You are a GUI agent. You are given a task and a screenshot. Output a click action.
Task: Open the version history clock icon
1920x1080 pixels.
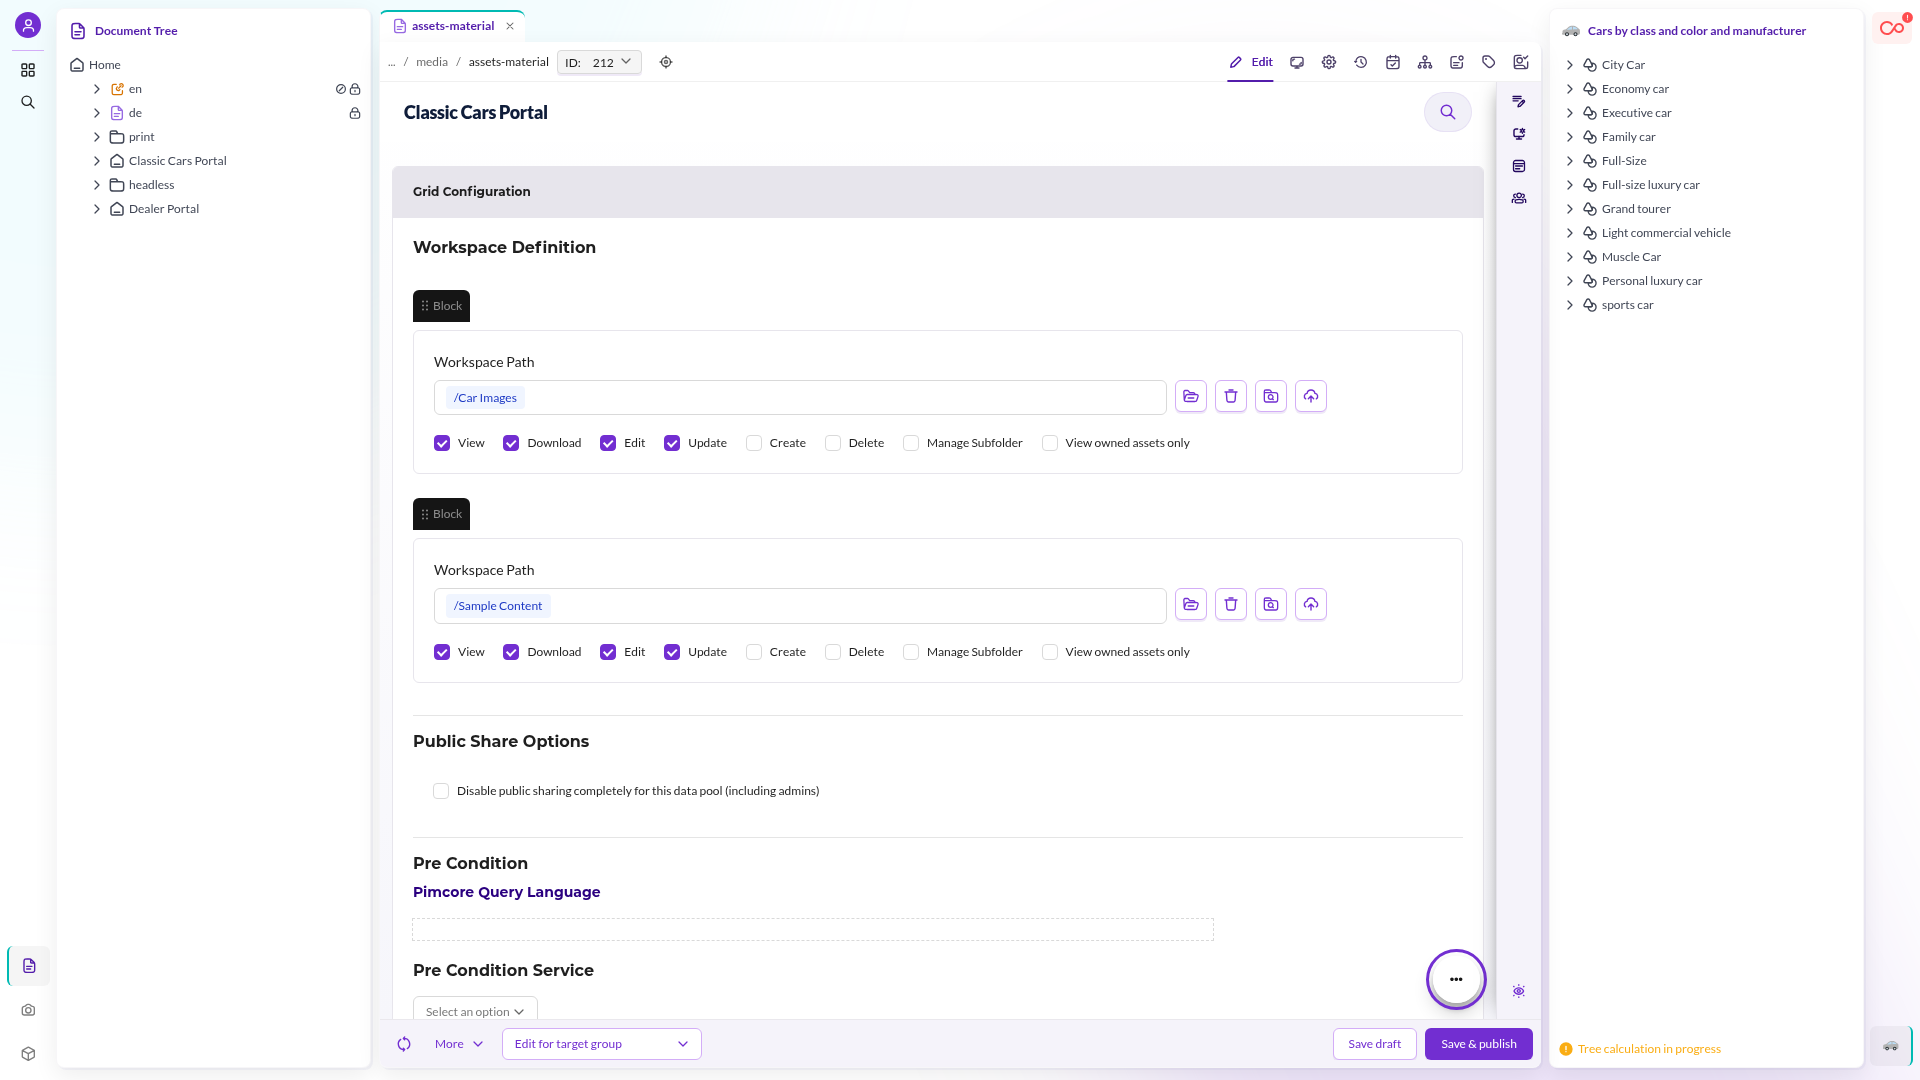1361,62
